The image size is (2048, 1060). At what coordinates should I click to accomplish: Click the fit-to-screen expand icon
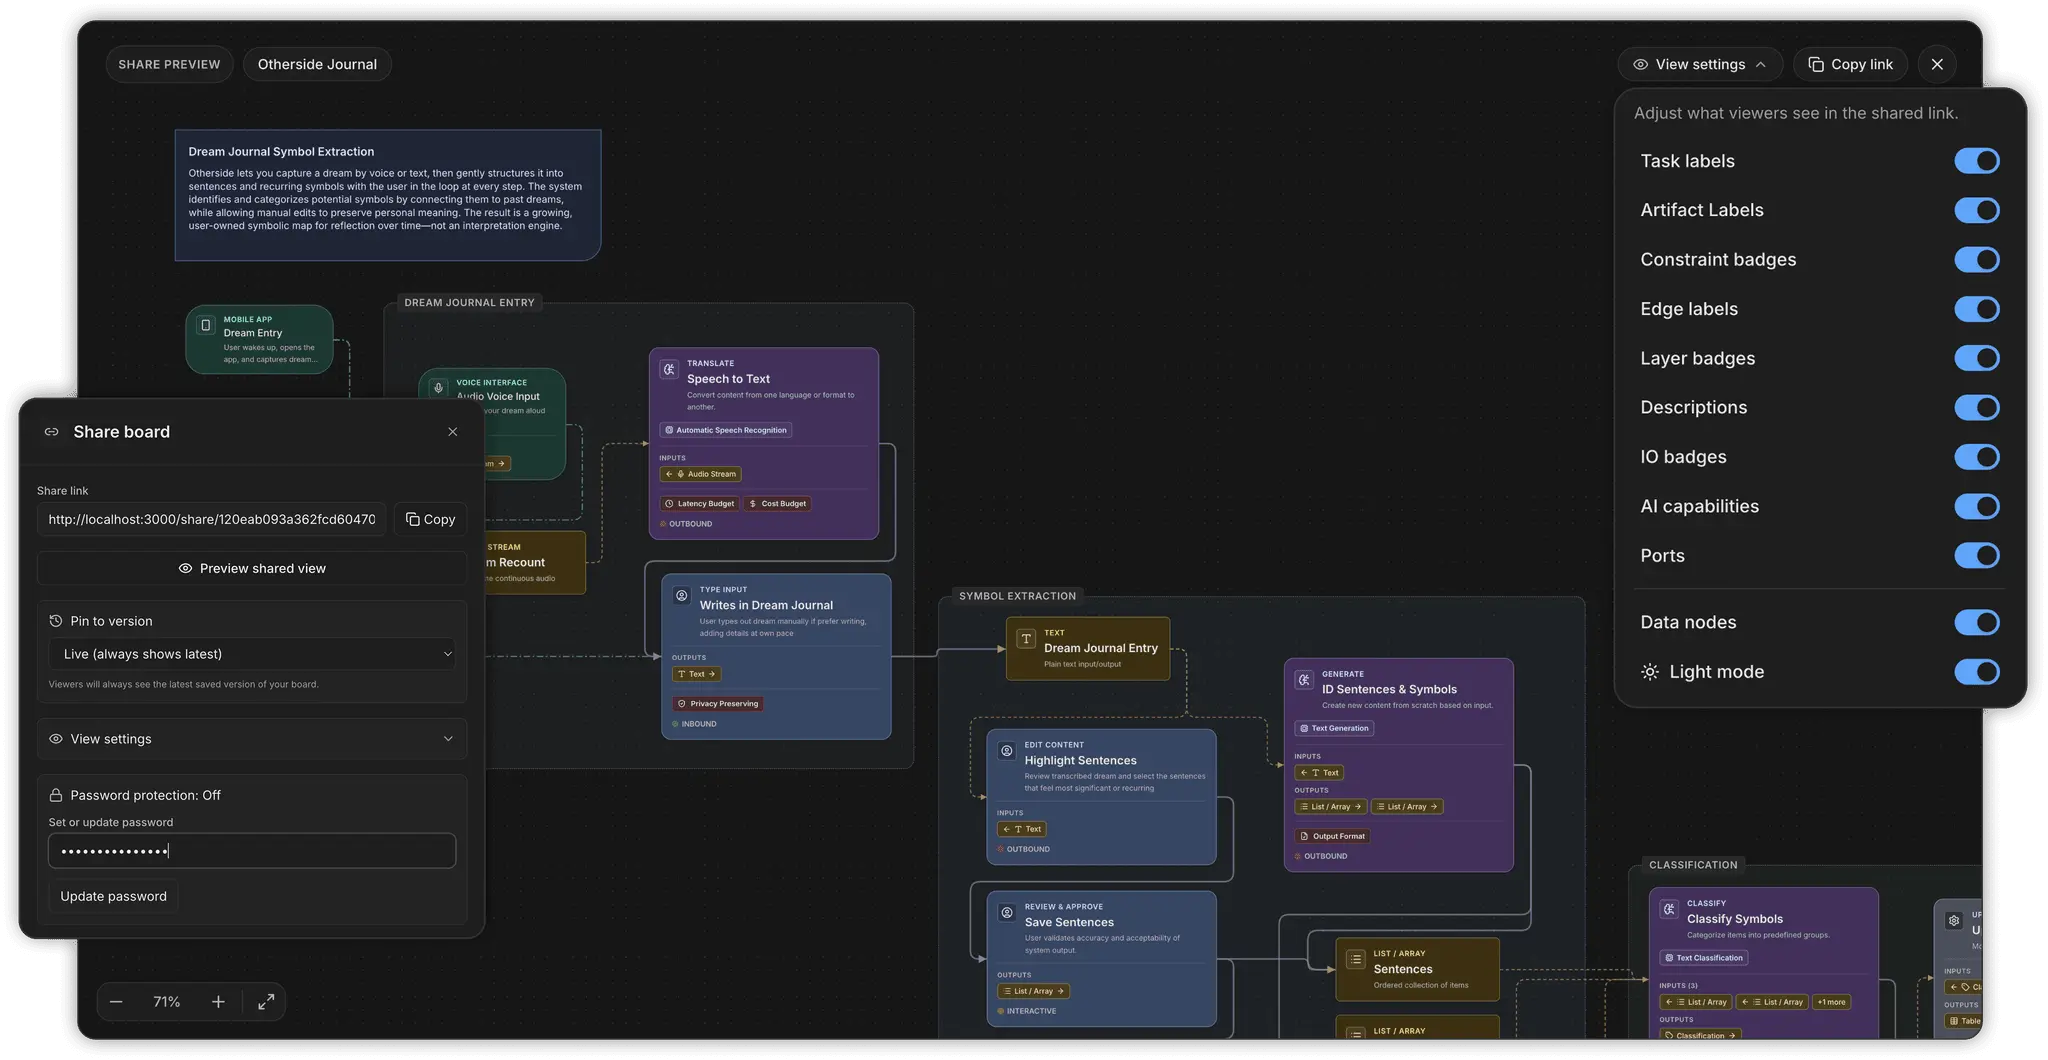click(x=266, y=1002)
